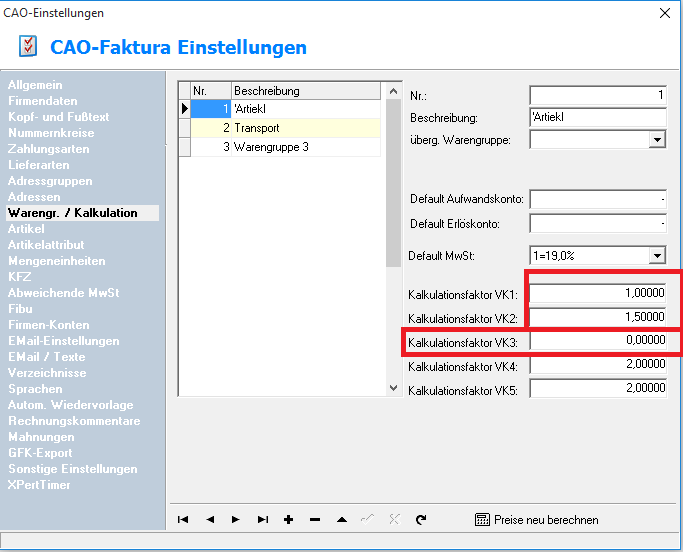Open Firmendaten settings section
Screen dimensions: 683x552
point(43,101)
